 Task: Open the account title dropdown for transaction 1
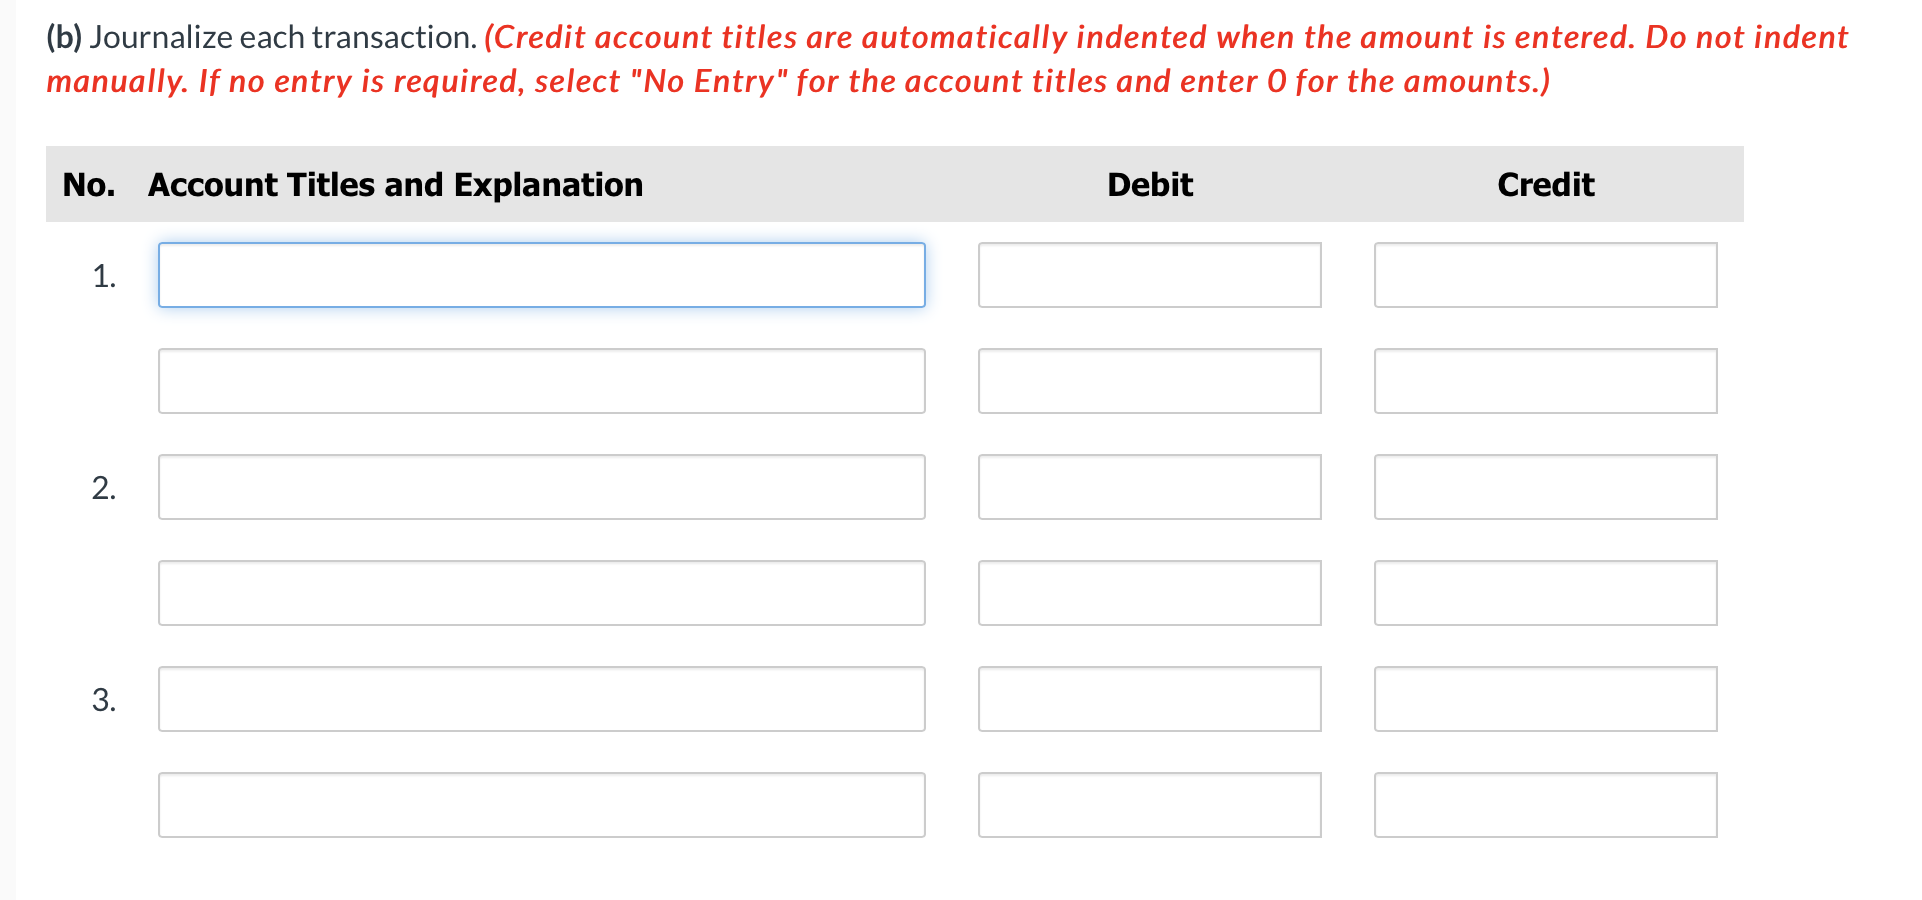[541, 274]
